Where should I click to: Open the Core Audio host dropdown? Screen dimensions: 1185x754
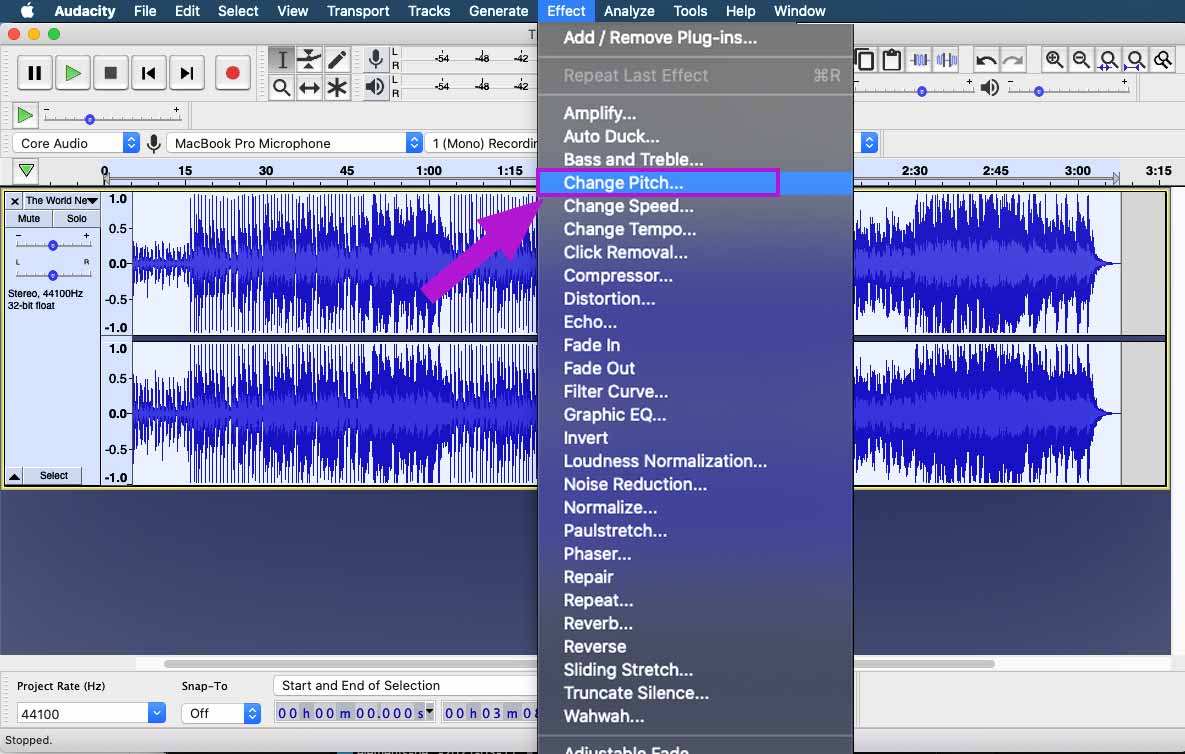click(76, 143)
